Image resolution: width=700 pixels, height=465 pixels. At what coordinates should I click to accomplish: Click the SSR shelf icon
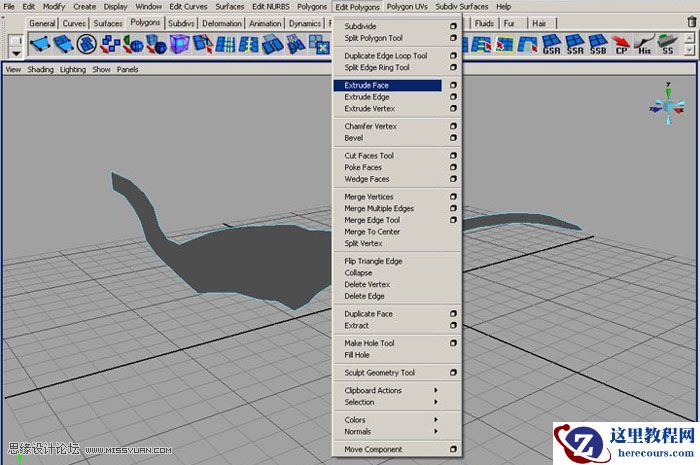coord(575,45)
